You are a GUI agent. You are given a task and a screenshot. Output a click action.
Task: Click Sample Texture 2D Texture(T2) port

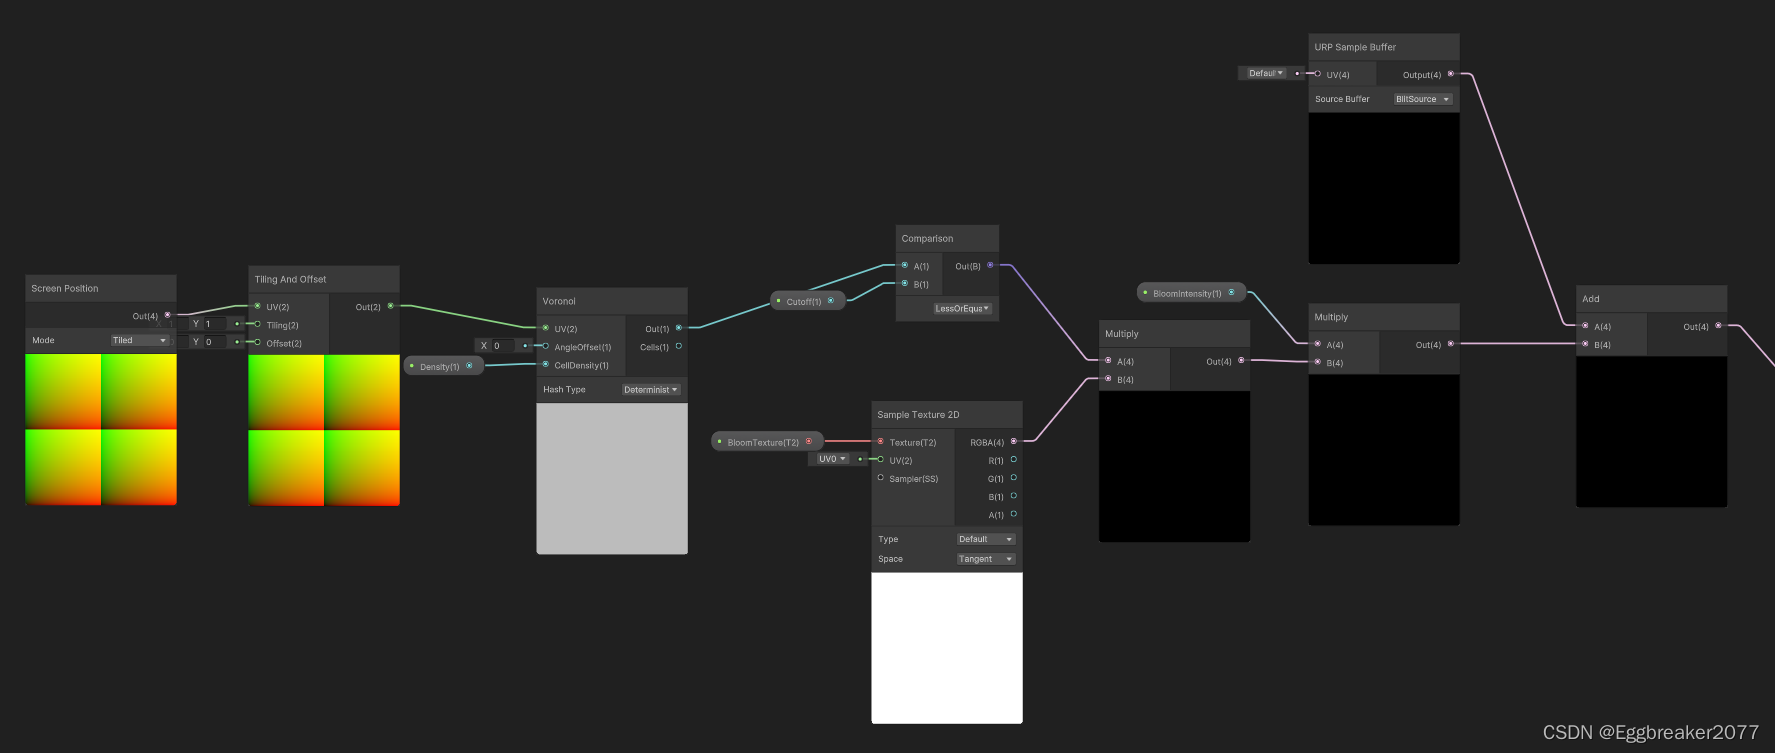click(880, 441)
